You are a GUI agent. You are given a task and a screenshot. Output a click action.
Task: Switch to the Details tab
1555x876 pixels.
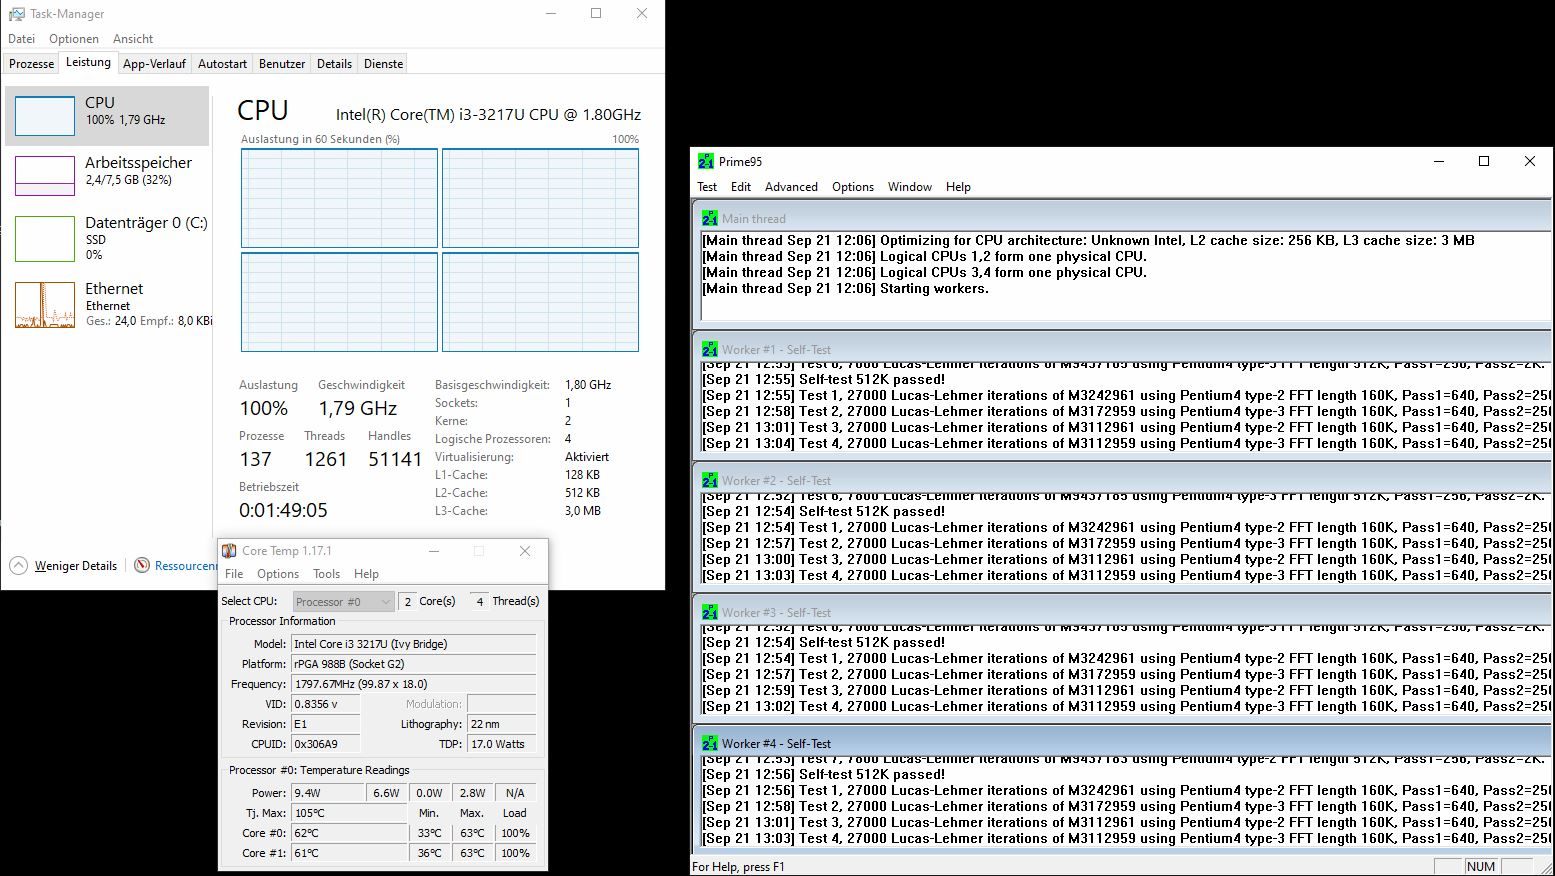334,63
